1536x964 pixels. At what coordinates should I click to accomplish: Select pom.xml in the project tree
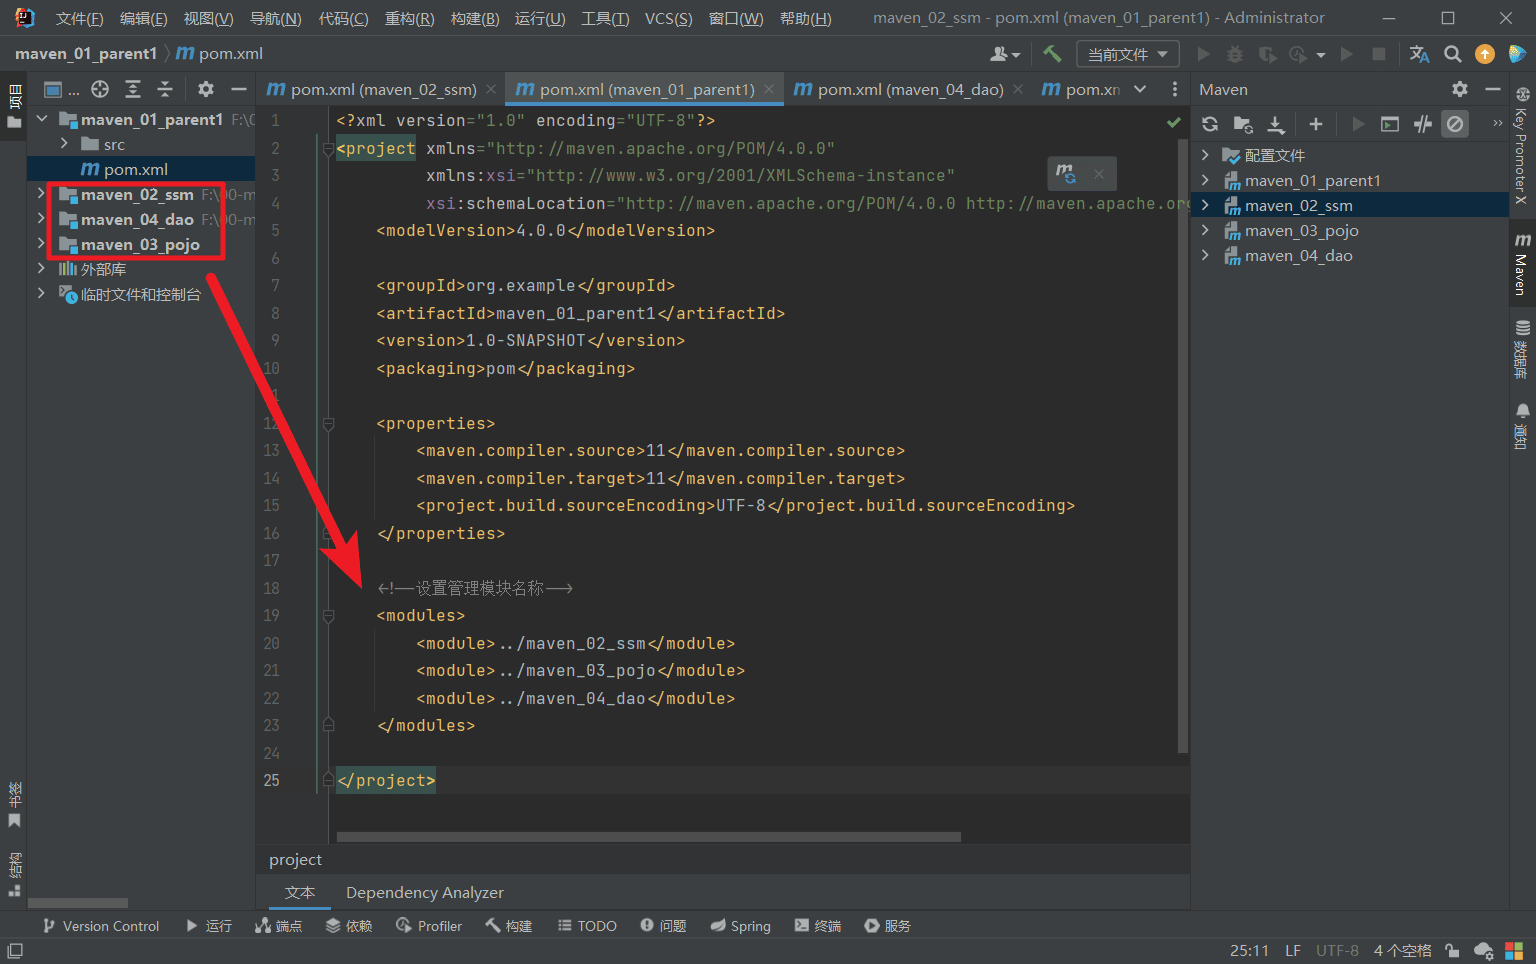pyautogui.click(x=135, y=169)
